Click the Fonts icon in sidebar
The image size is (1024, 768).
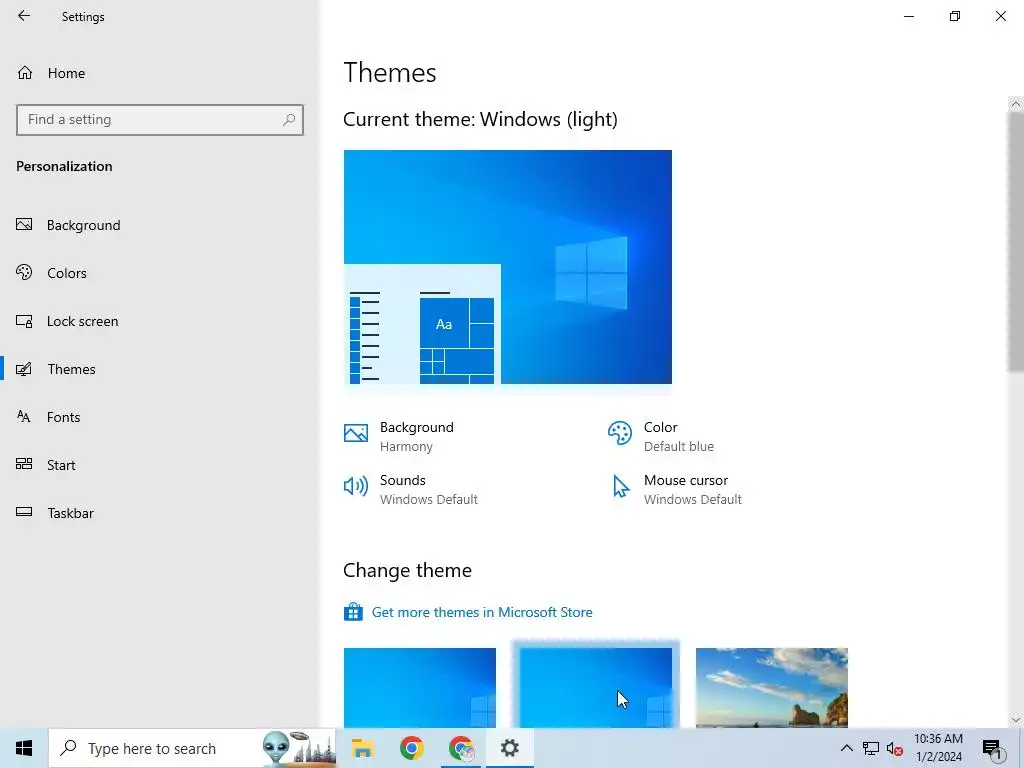24,417
